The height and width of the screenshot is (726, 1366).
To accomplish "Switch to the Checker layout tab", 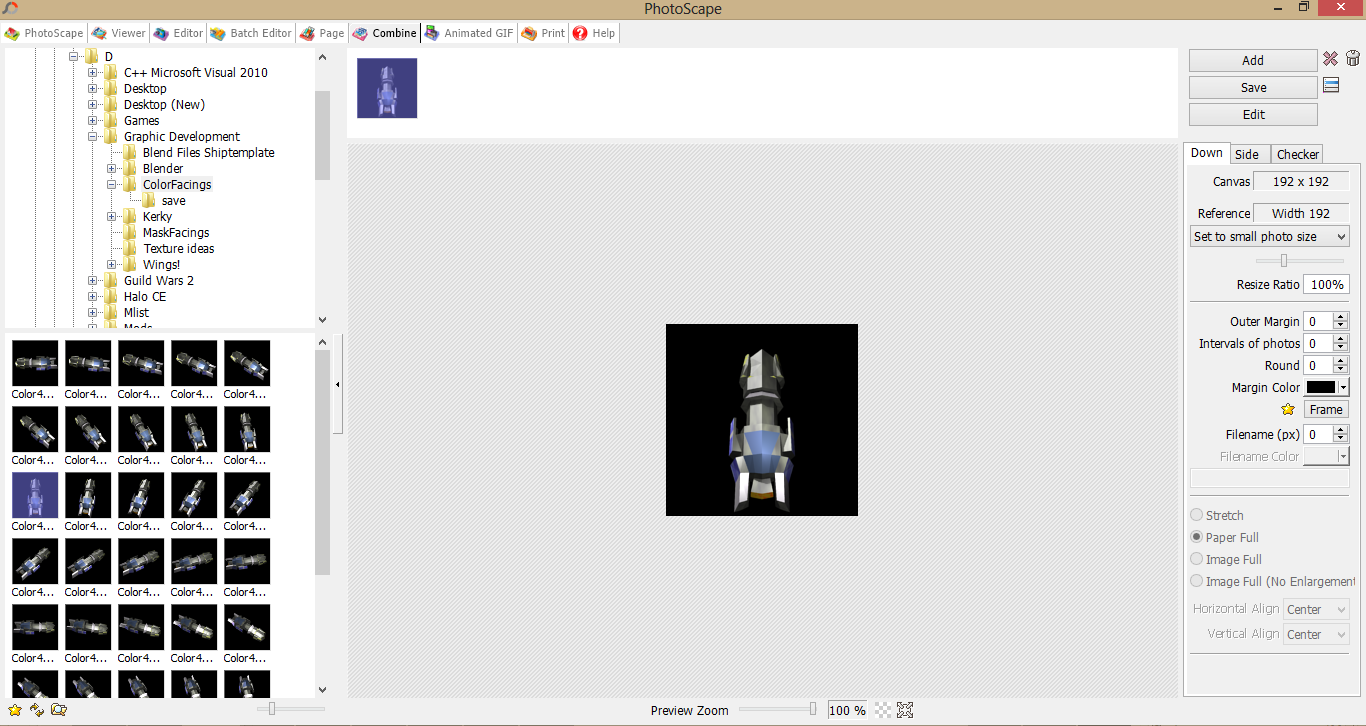I will tap(1297, 154).
